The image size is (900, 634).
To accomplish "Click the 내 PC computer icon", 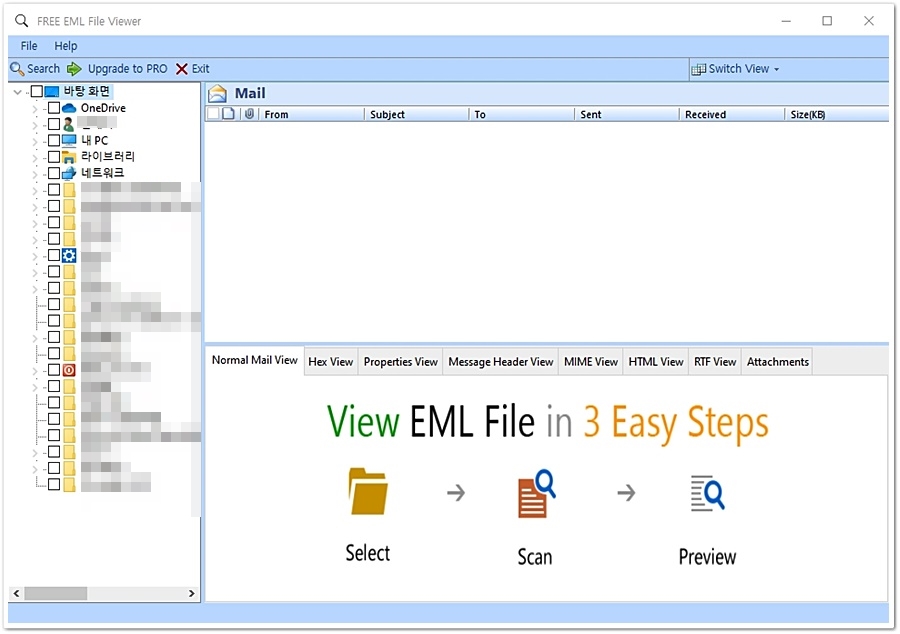I will 69,140.
